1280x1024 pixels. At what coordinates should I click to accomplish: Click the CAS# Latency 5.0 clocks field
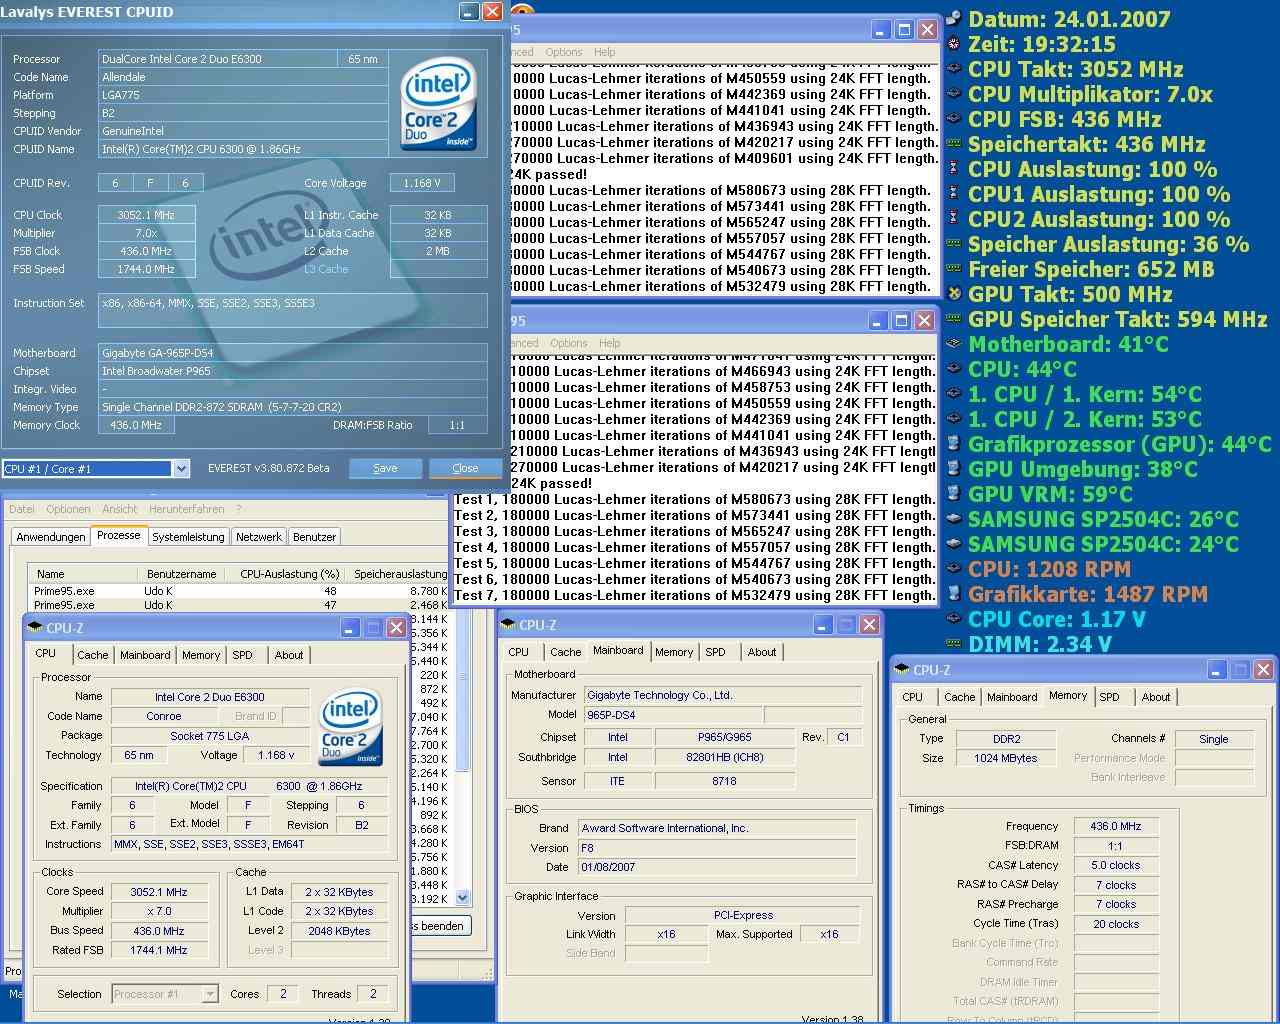1115,865
